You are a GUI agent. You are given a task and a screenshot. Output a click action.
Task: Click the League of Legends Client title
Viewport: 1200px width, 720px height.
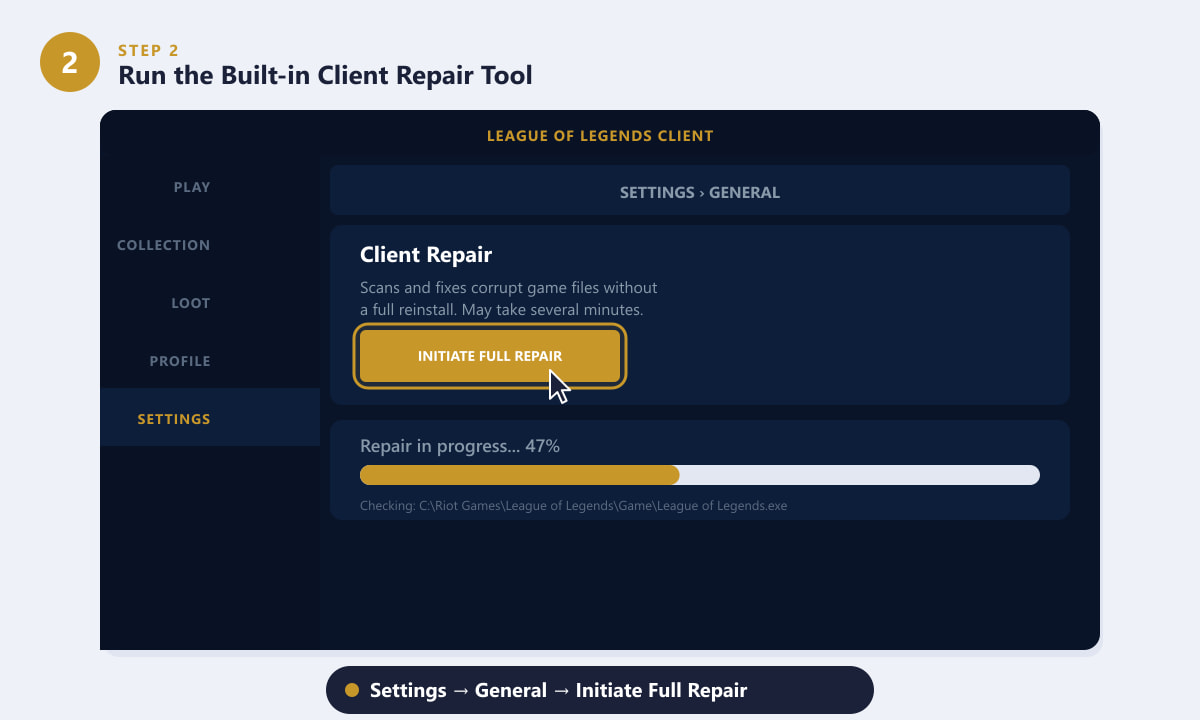(x=600, y=136)
